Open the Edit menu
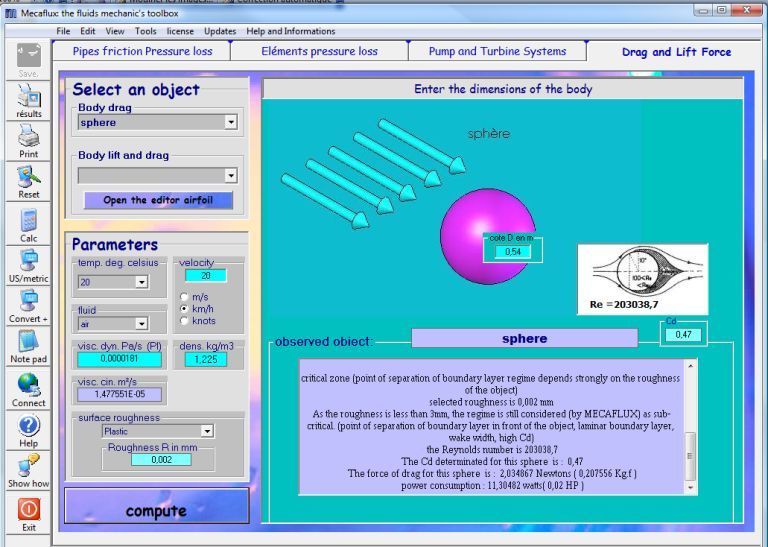Image resolution: width=768 pixels, height=547 pixels. pyautogui.click(x=88, y=31)
